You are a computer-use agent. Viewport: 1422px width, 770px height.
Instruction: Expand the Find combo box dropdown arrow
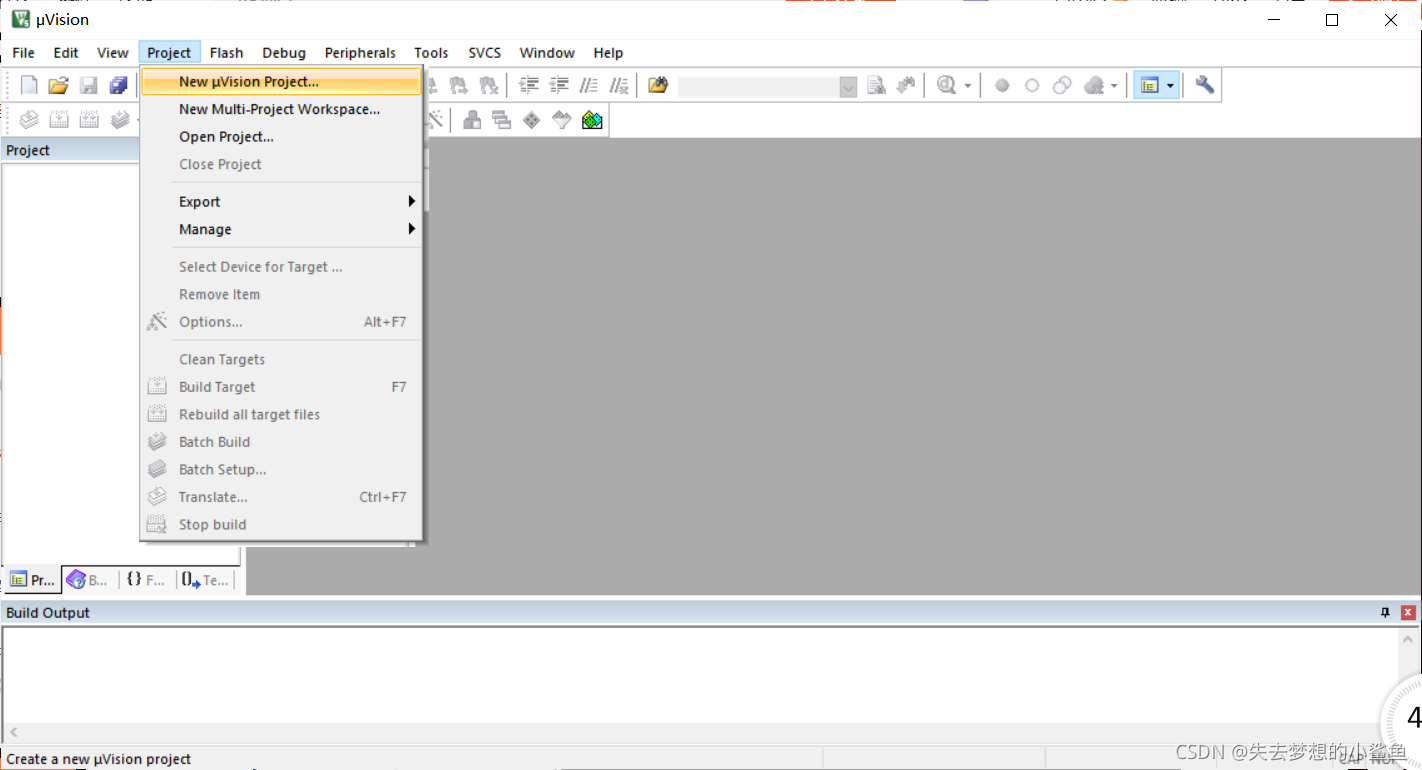(x=848, y=87)
